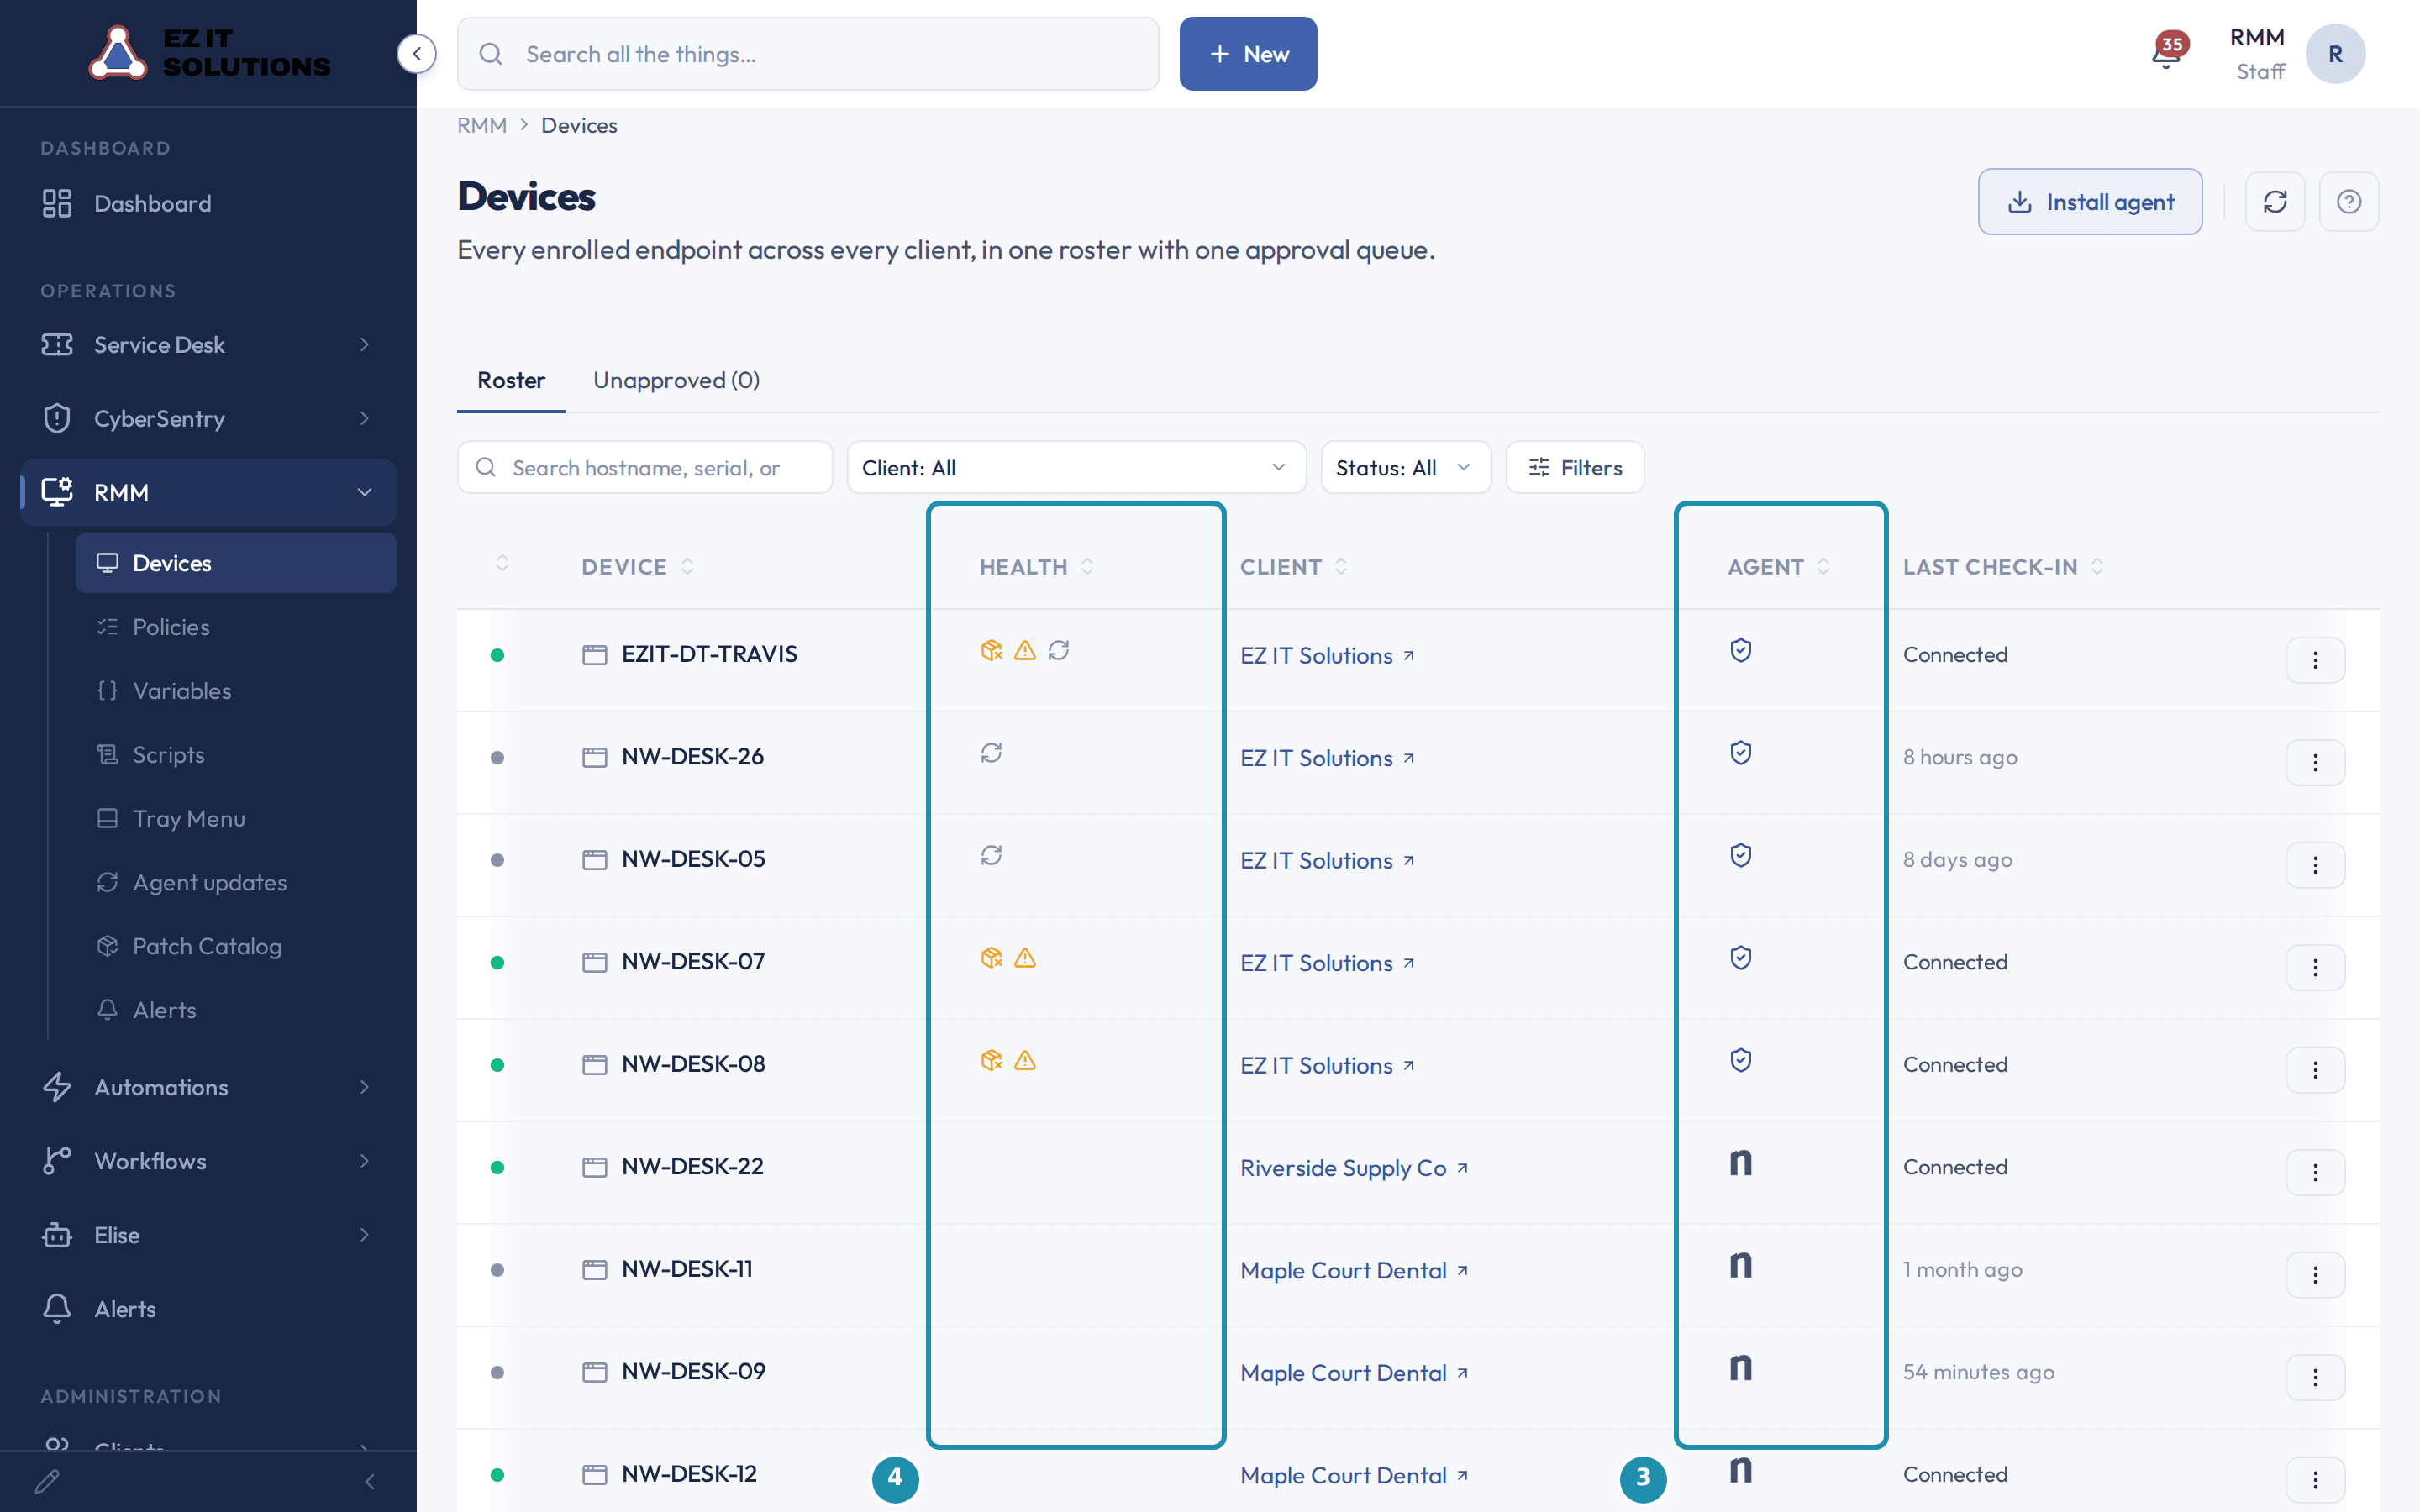Open row actions menu for NW-DESK-22

click(x=2315, y=1173)
